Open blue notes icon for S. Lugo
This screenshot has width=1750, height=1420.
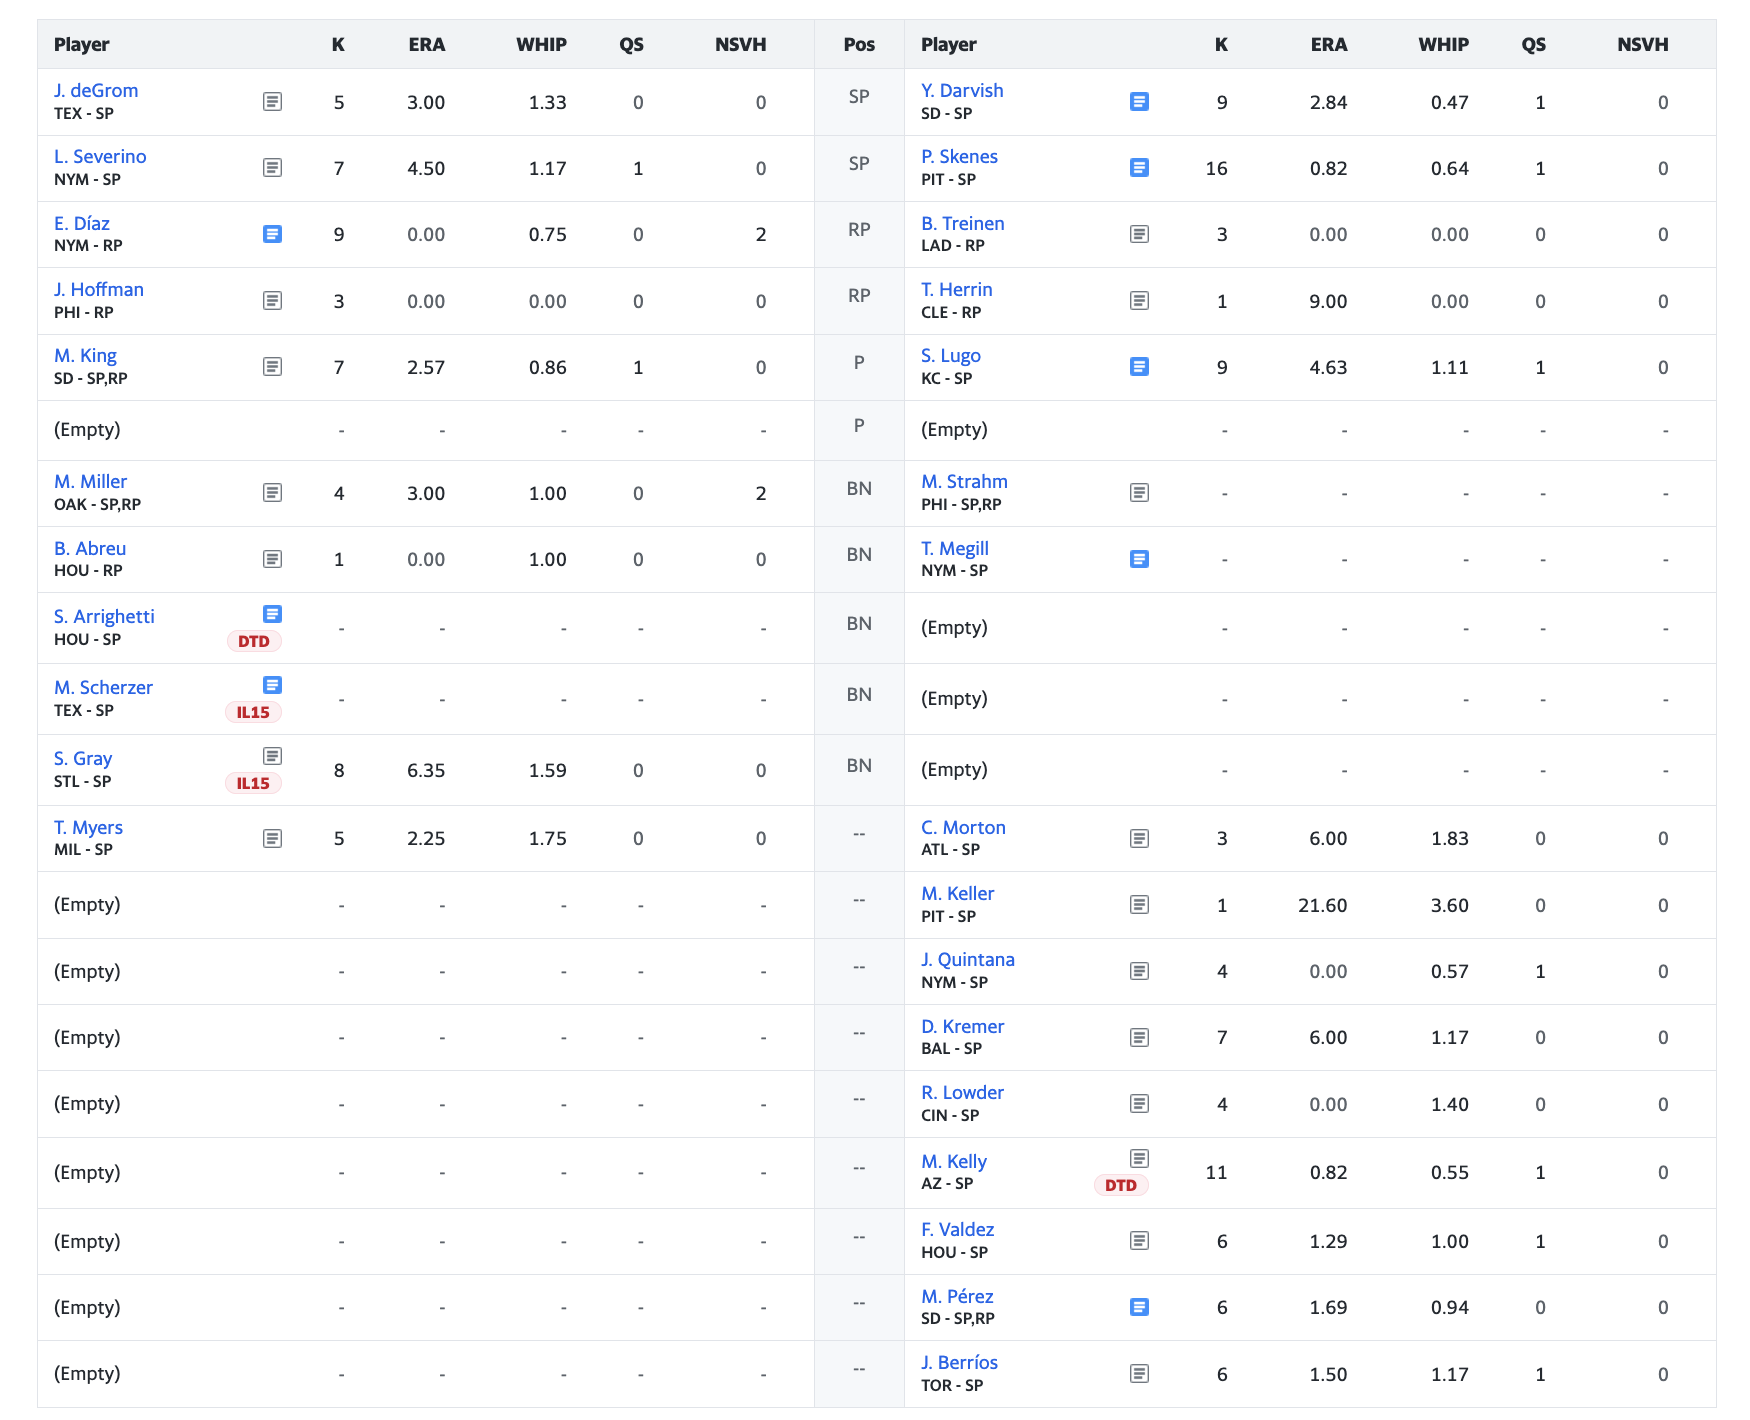[x=1139, y=367]
